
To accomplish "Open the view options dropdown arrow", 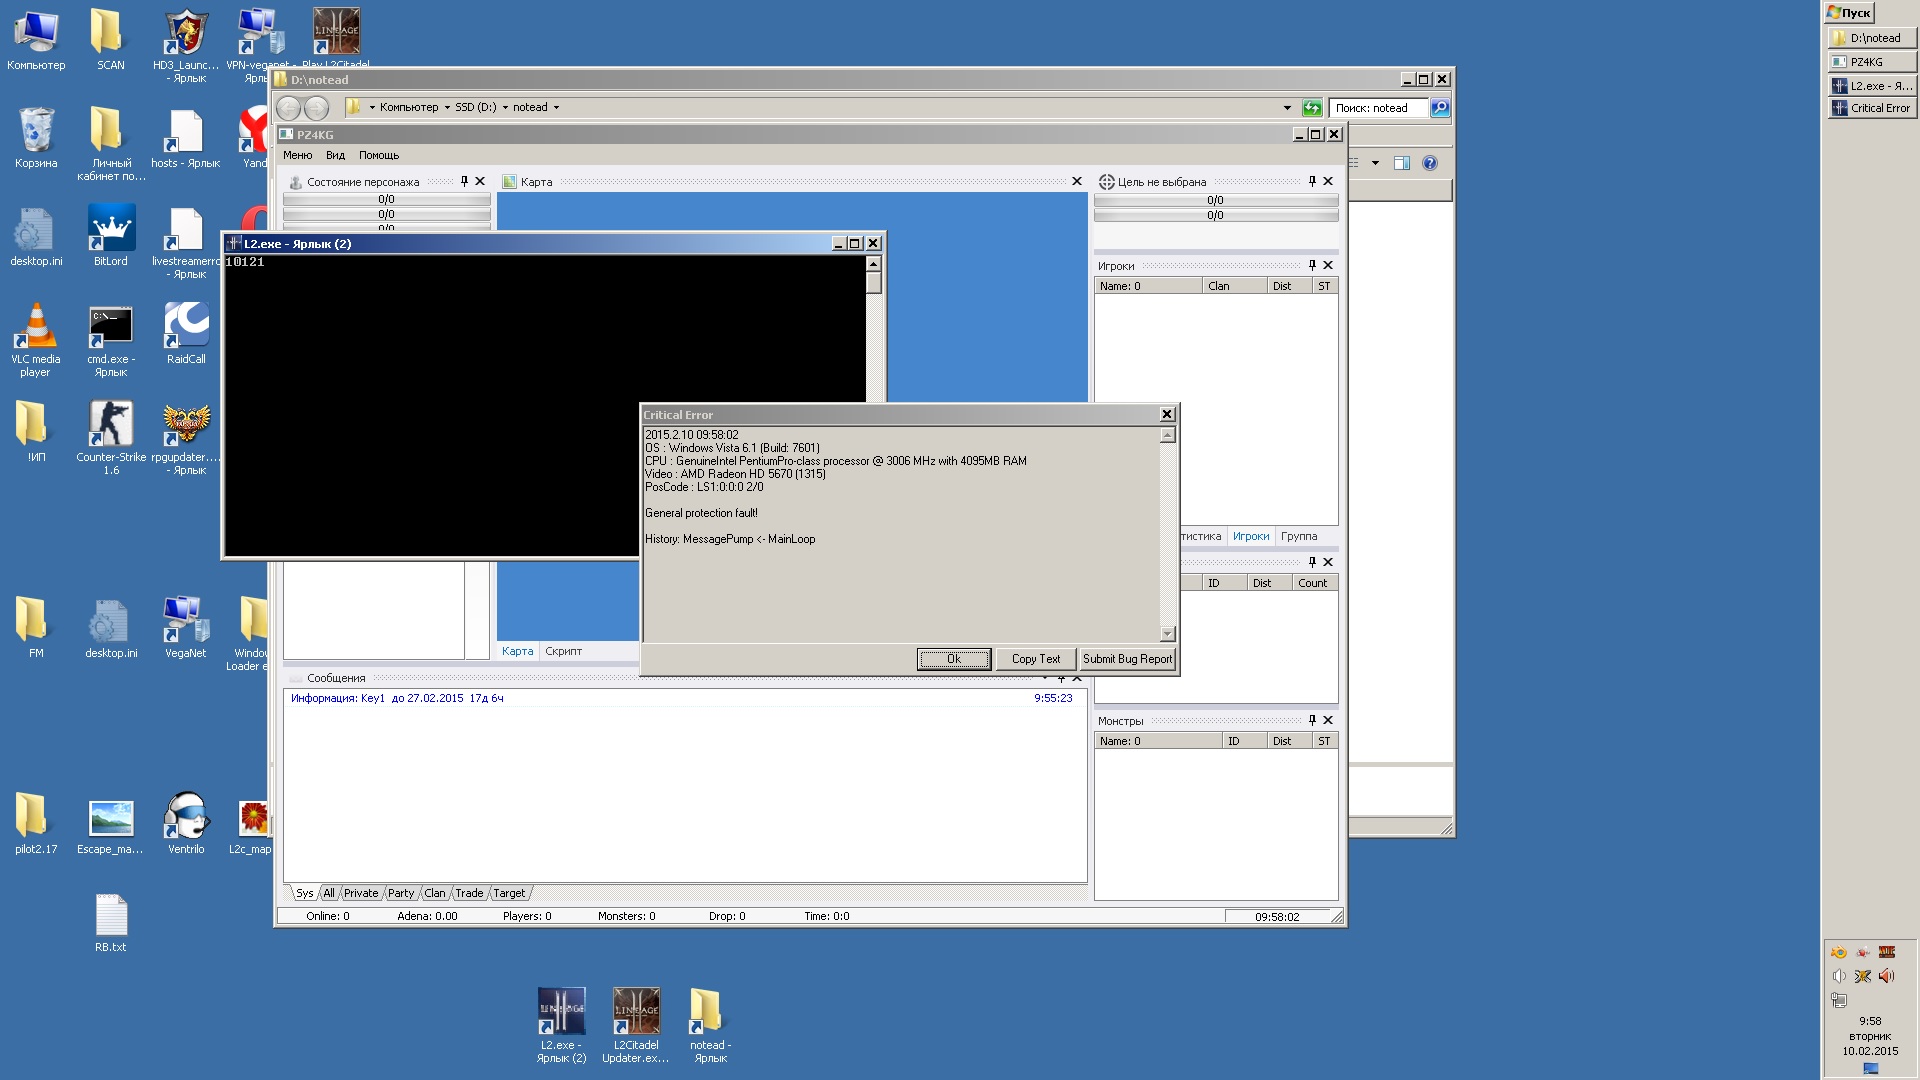I will [1376, 163].
